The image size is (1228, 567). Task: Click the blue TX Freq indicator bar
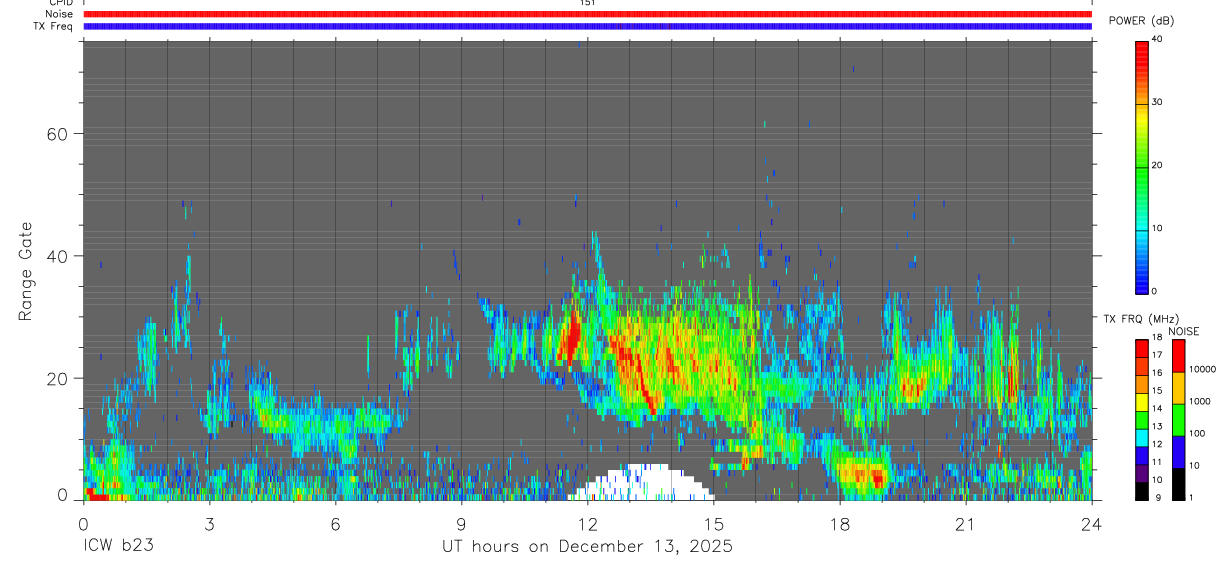587,26
